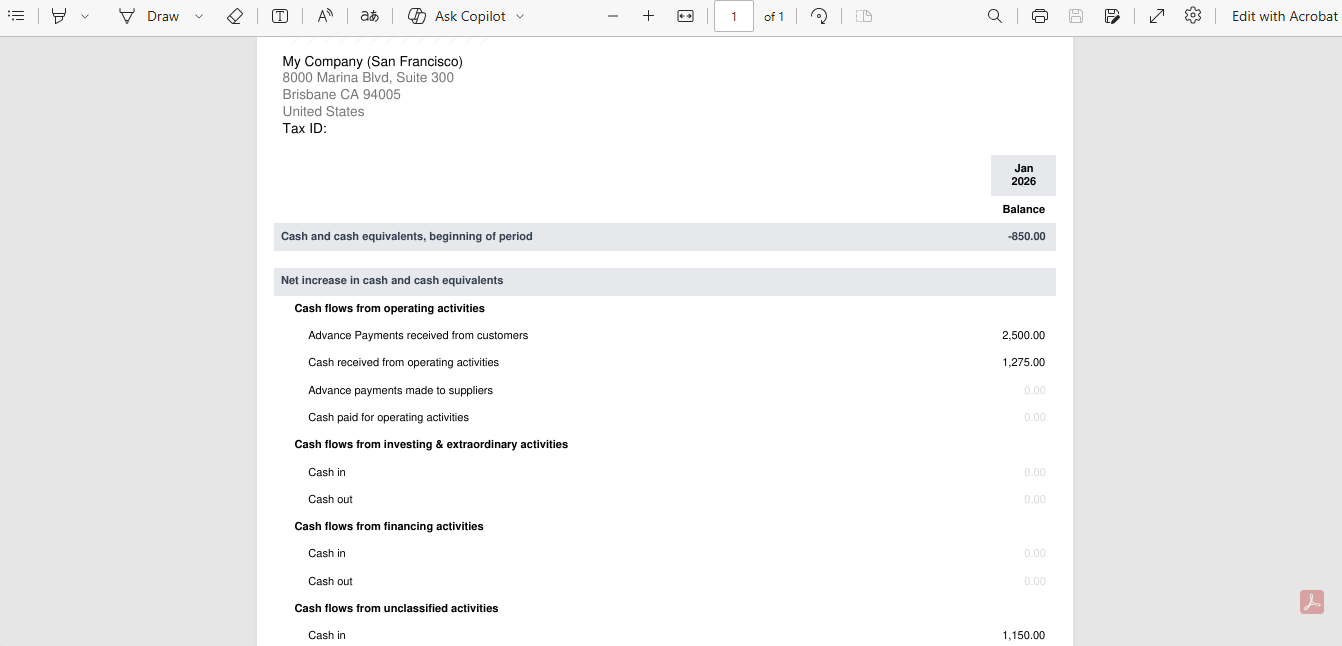This screenshot has width=1342, height=646.
Task: Click the Translate icon
Action: (x=370, y=16)
